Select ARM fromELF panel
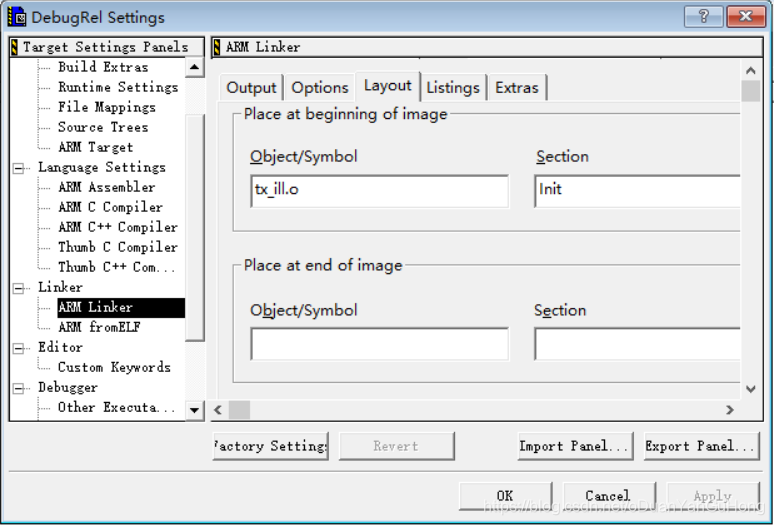Screen dimensions: 774x525 (99, 327)
